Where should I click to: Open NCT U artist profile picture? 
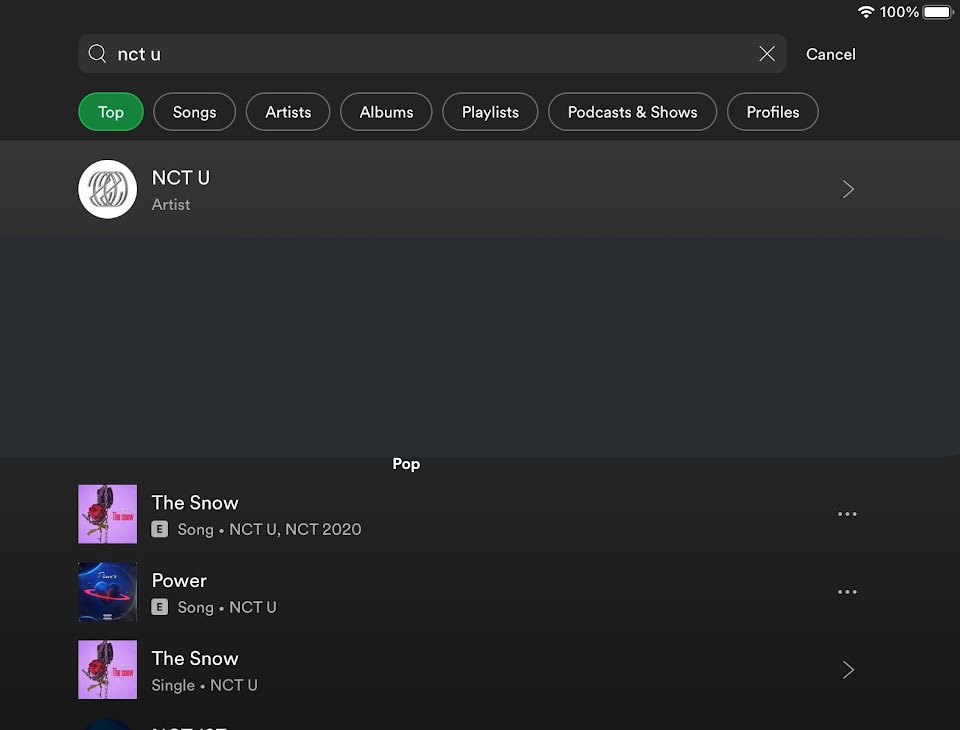[108, 189]
